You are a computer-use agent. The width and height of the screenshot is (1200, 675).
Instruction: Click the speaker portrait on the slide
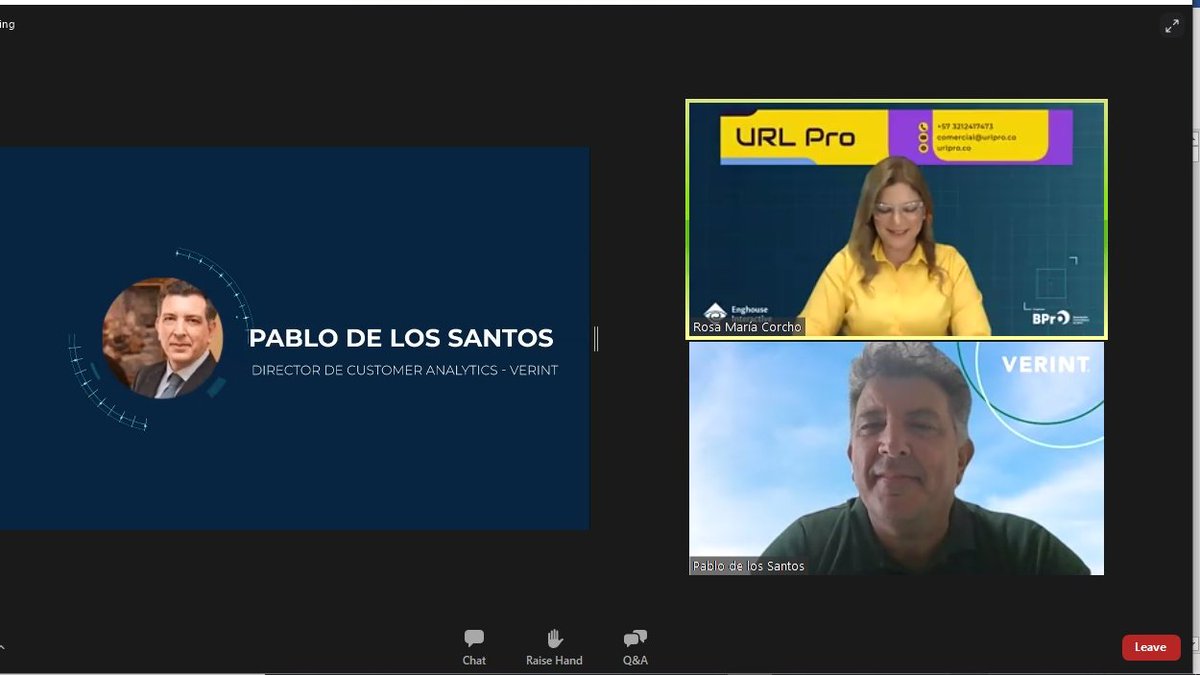[x=162, y=338]
